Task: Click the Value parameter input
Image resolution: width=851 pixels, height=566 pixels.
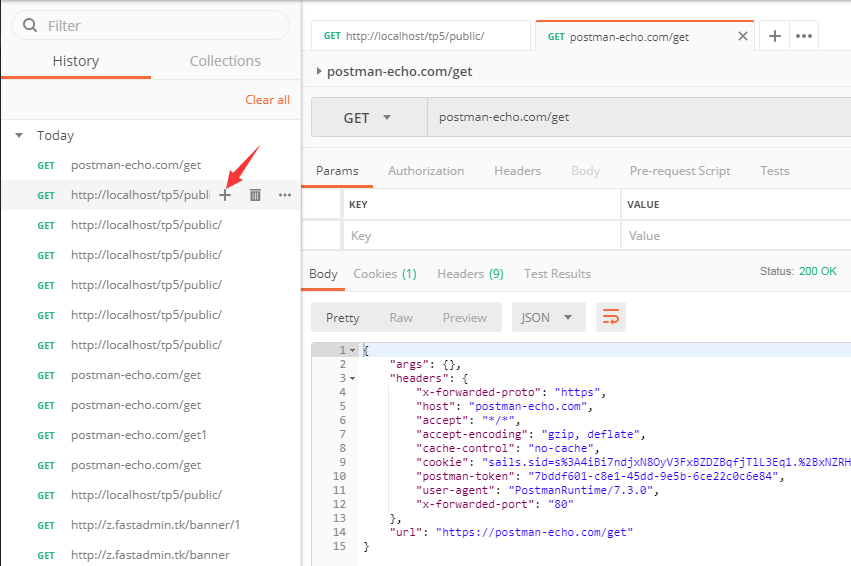Action: pyautogui.click(x=736, y=236)
